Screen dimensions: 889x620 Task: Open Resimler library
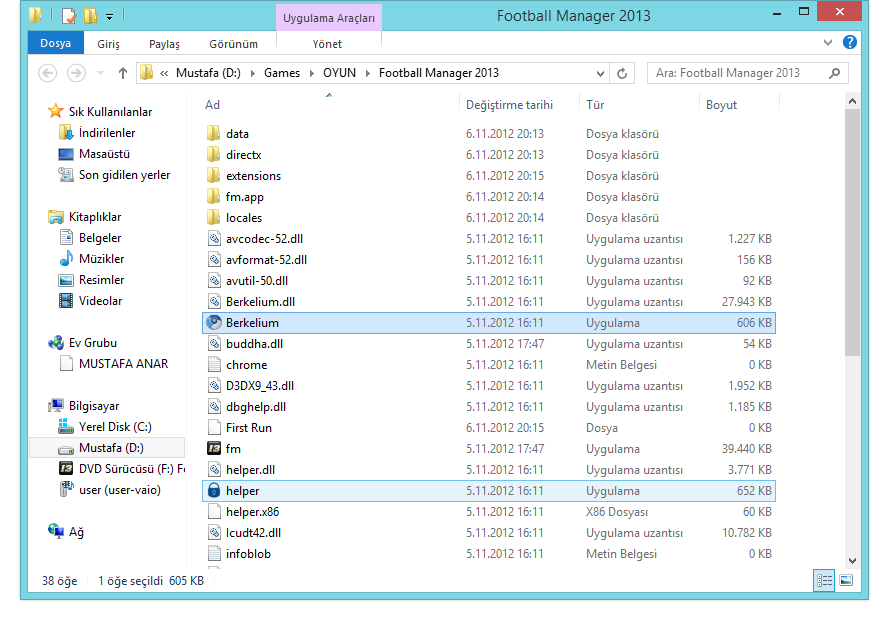pyautogui.click(x=101, y=279)
